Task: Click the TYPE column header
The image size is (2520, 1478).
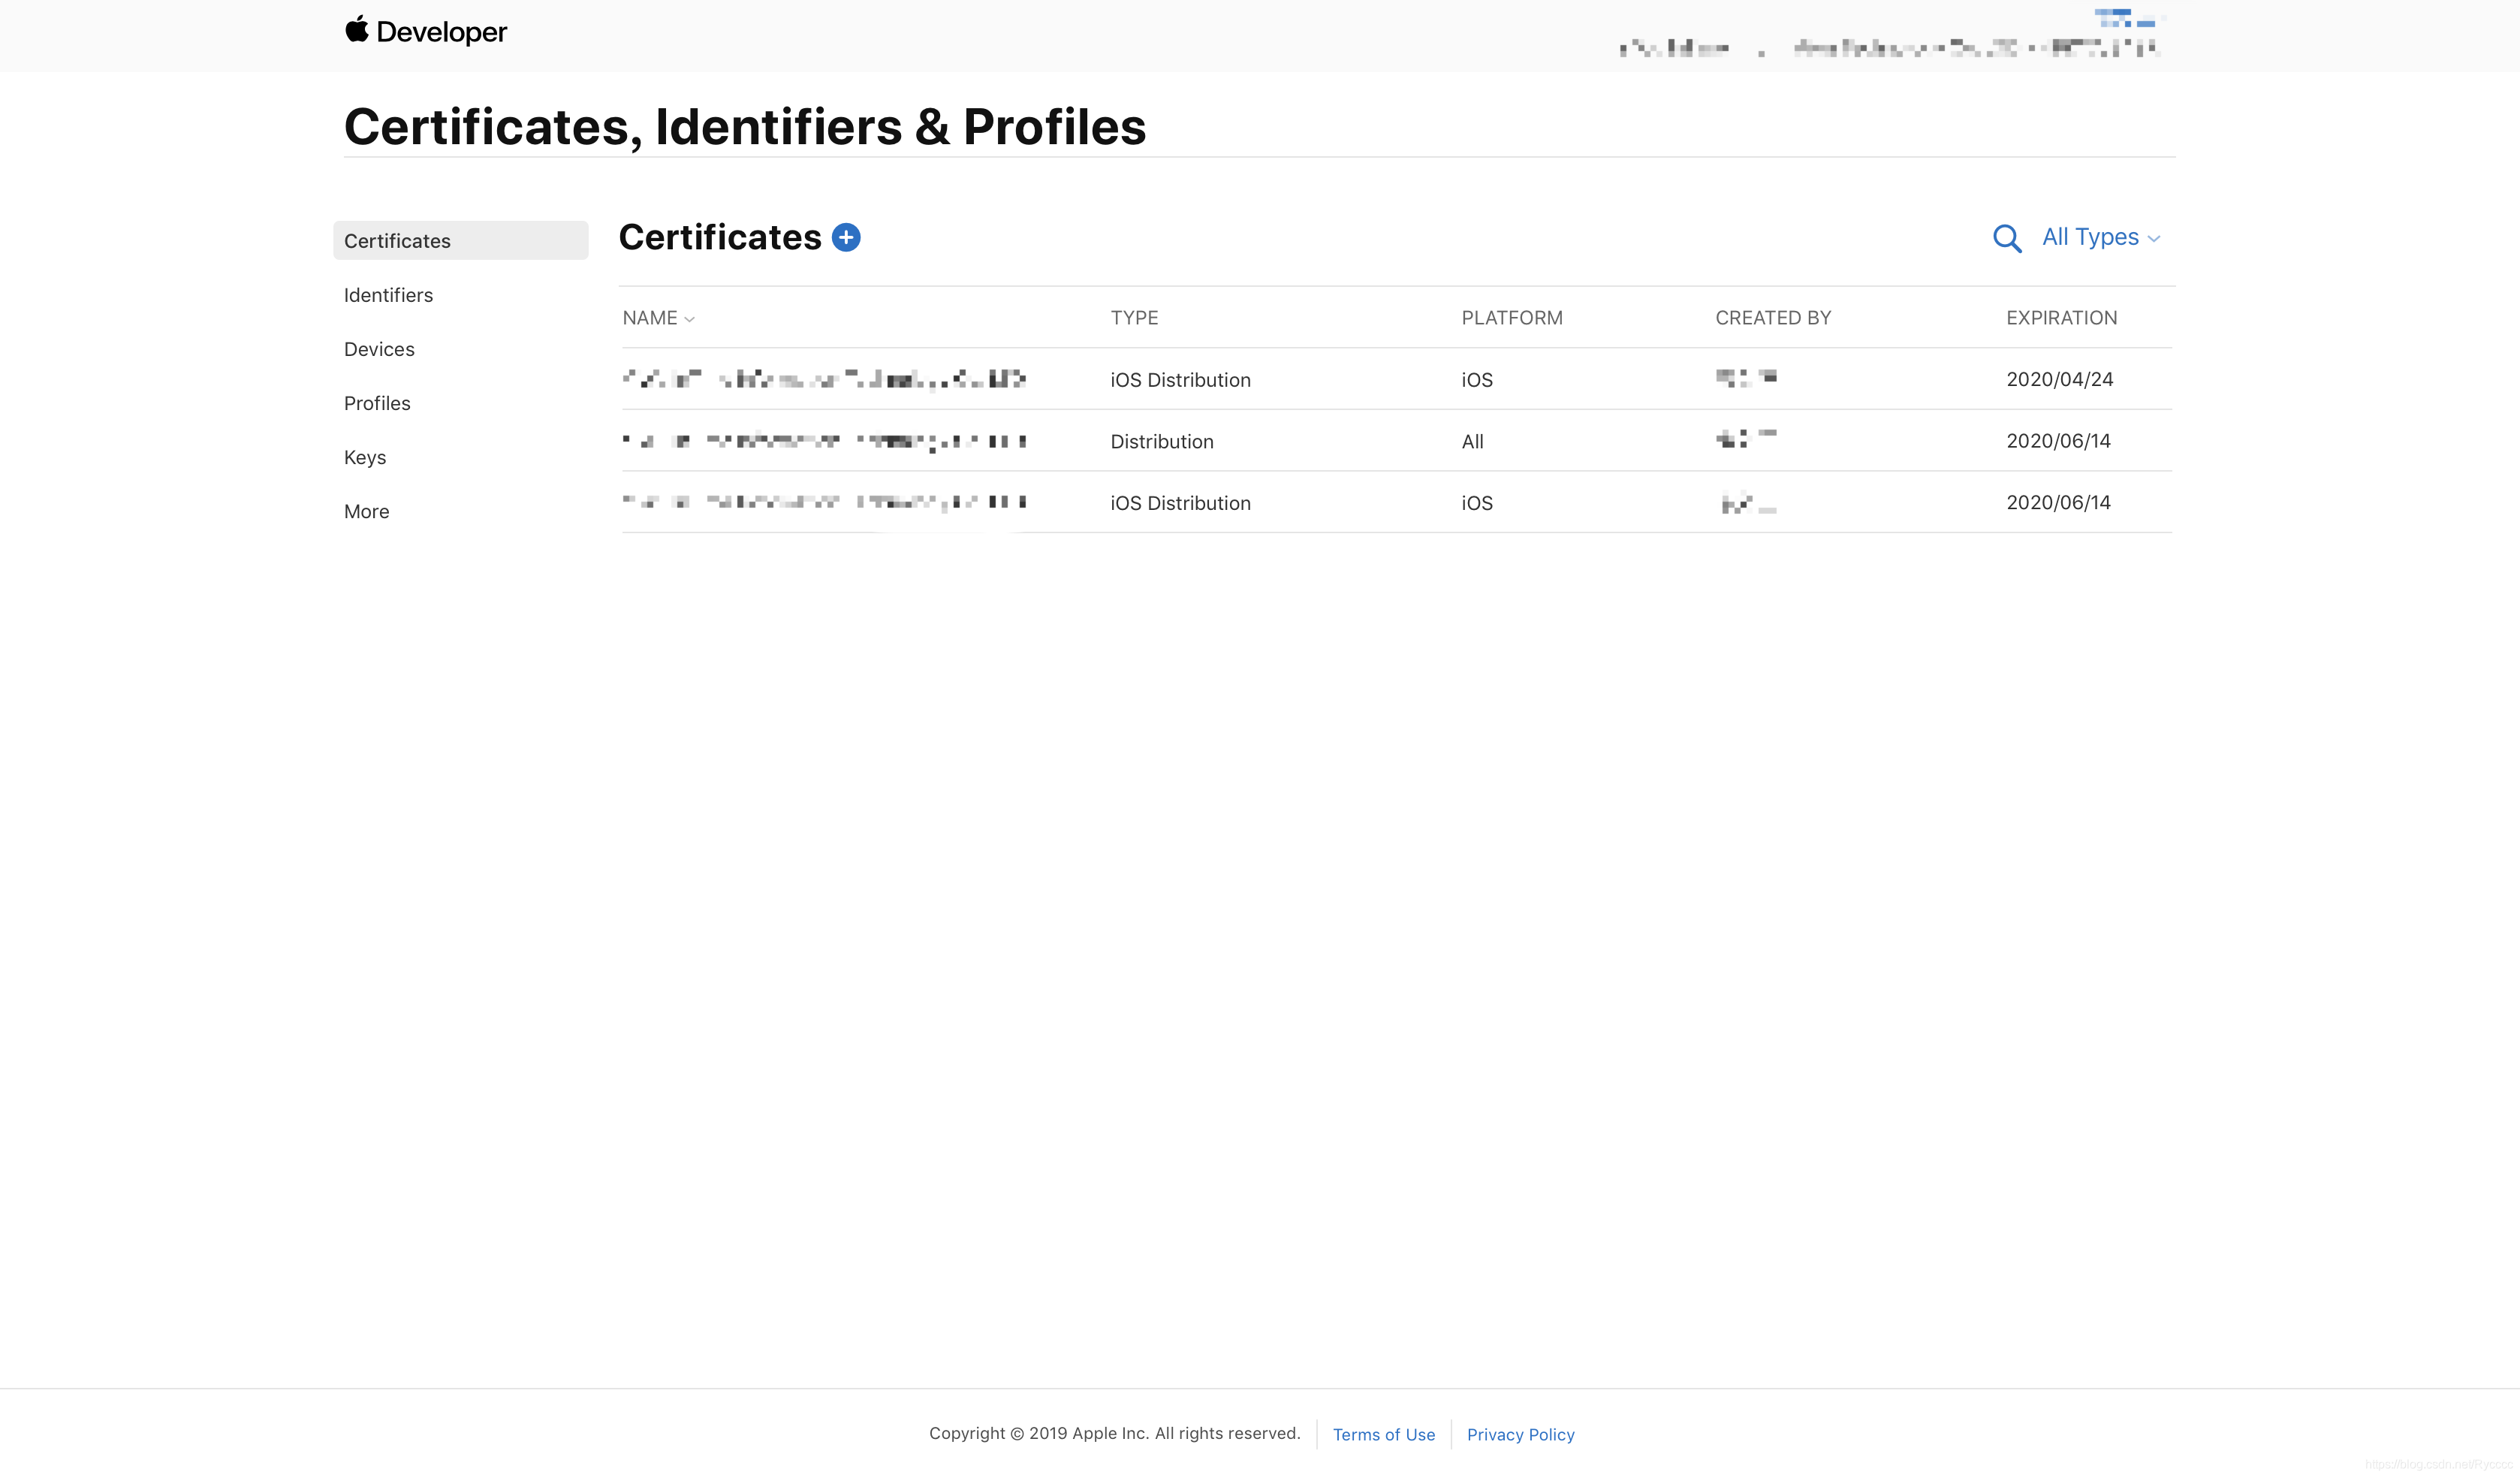Action: tap(1134, 318)
